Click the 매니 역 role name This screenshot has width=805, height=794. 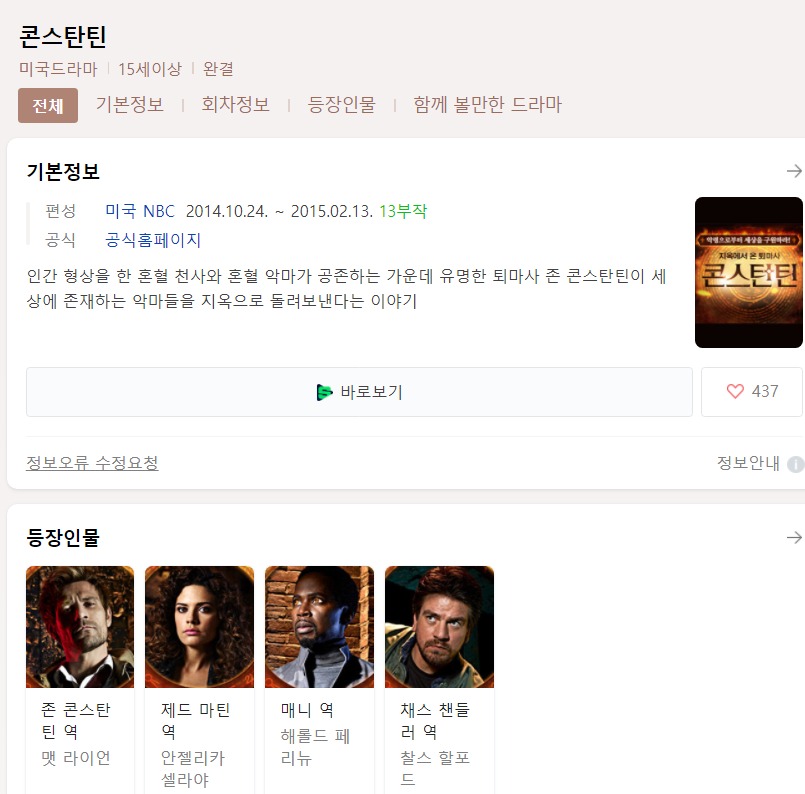[x=307, y=710]
